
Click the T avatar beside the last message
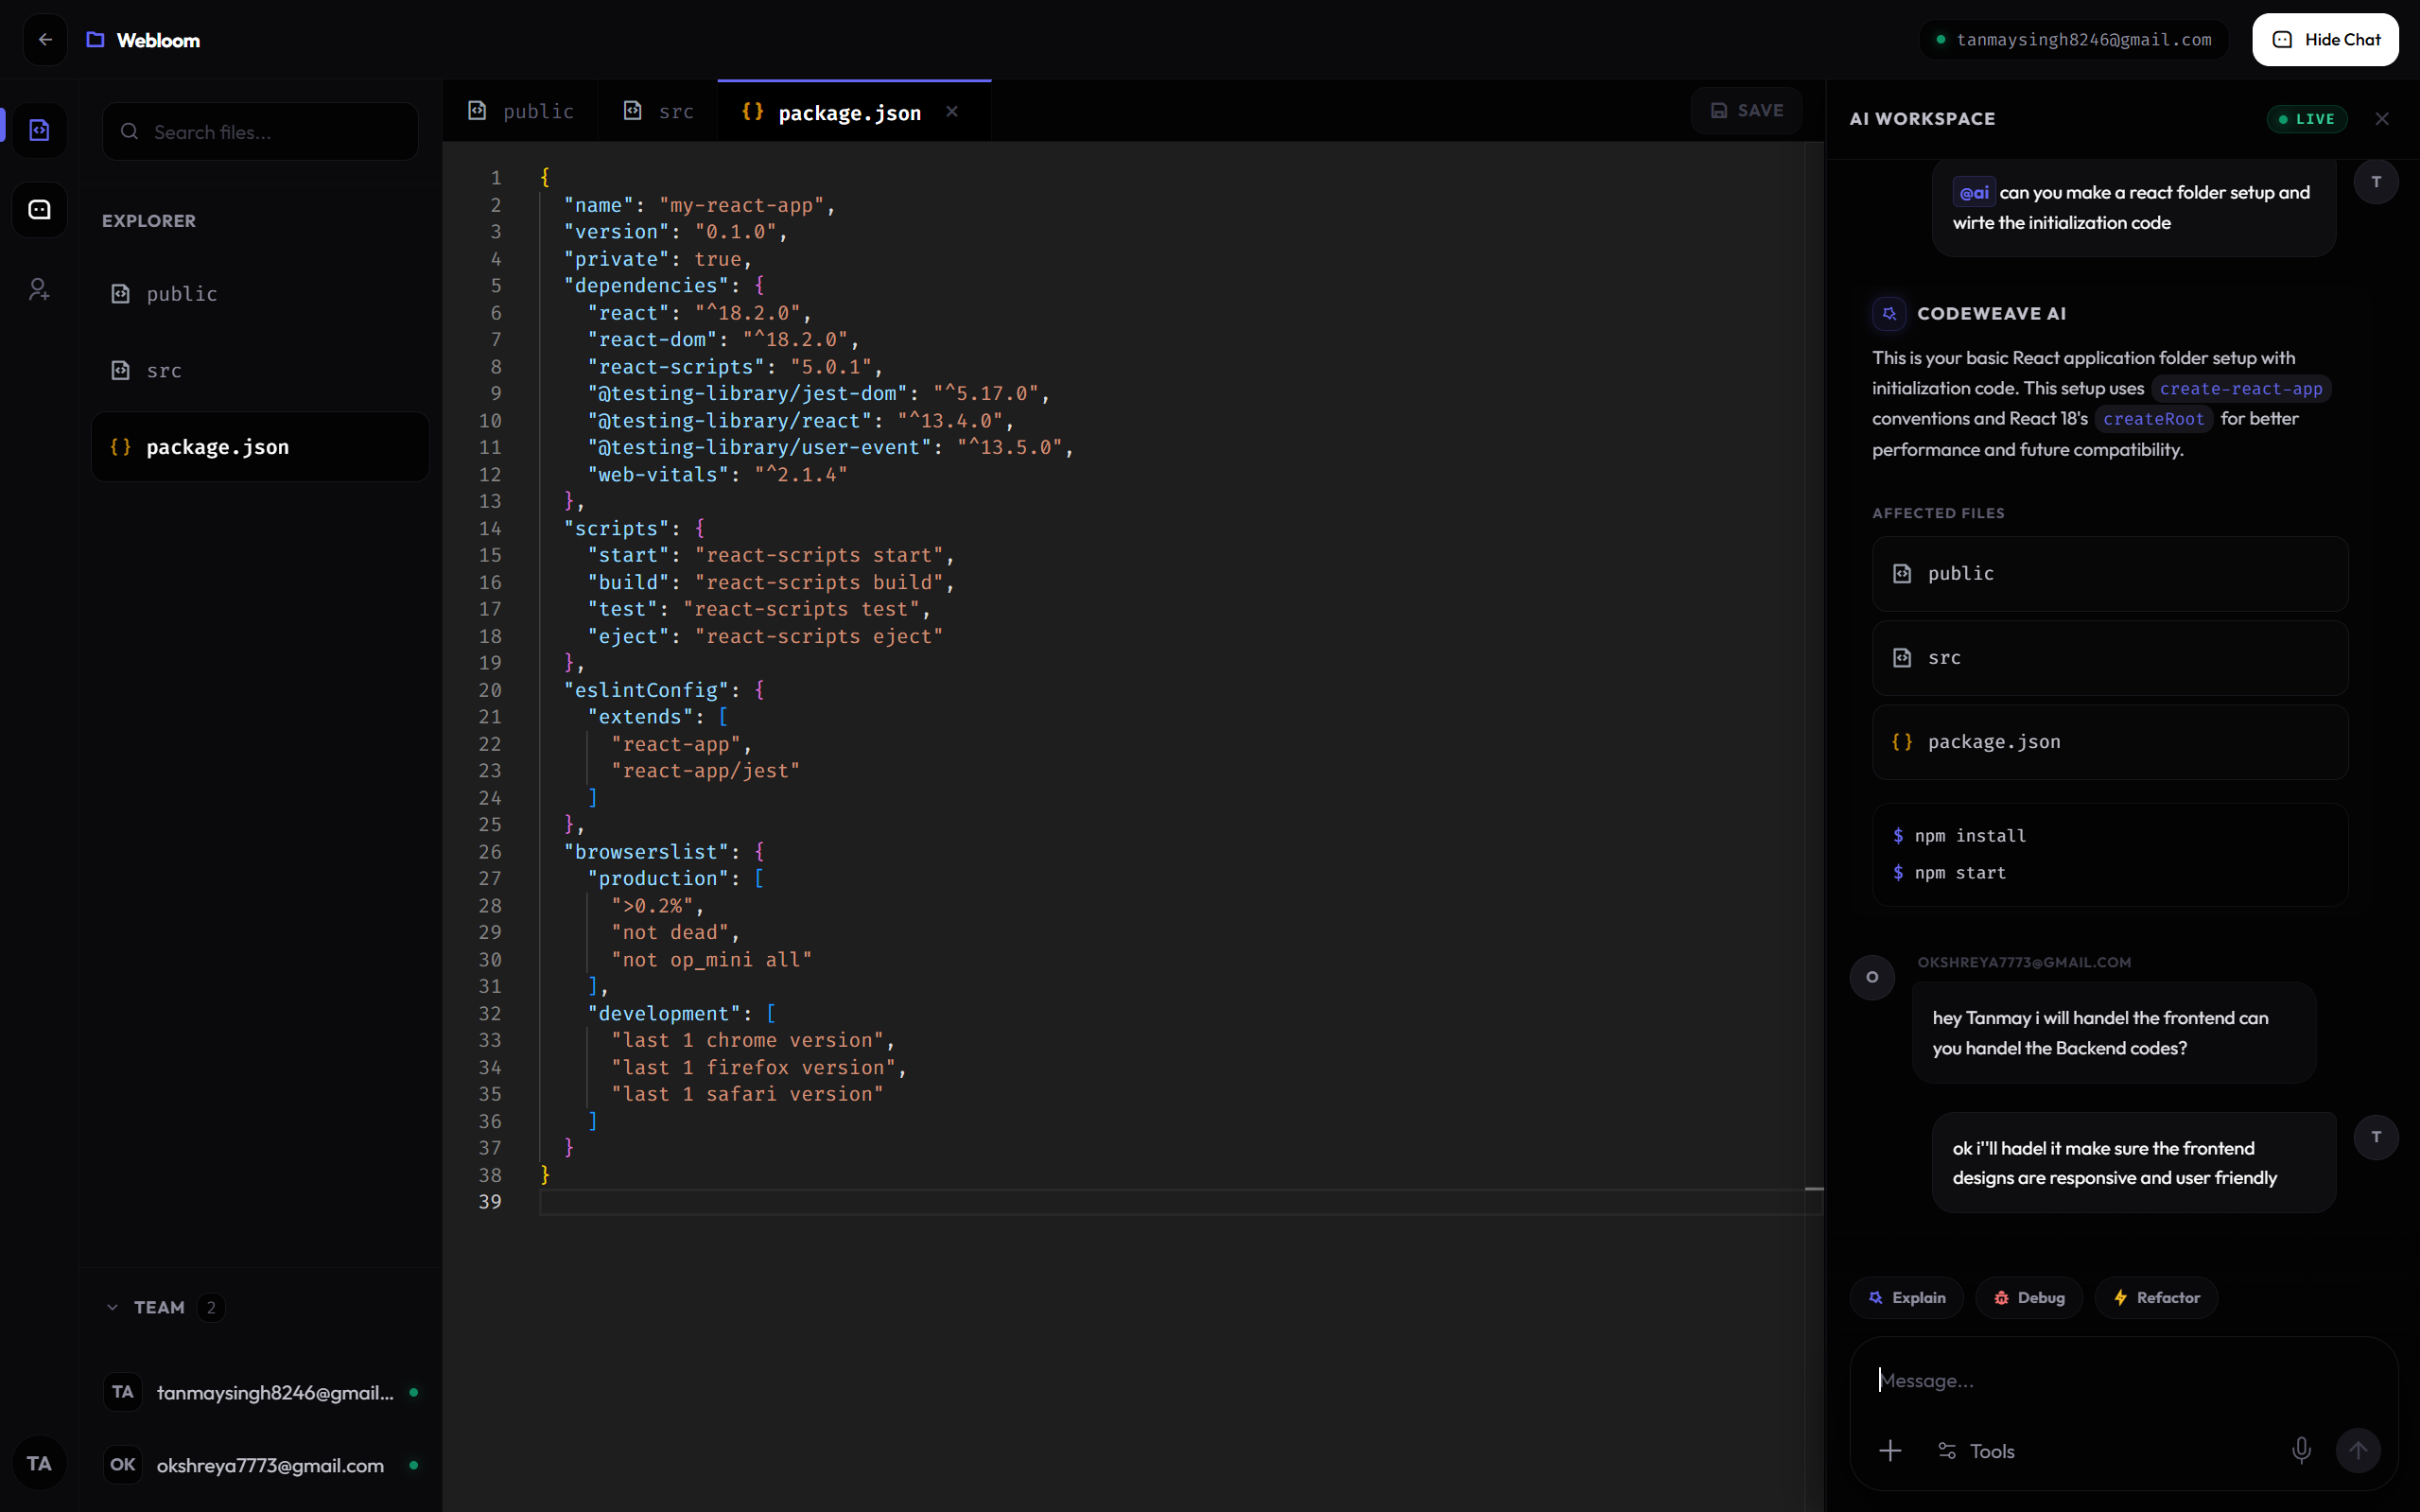2376,1137
